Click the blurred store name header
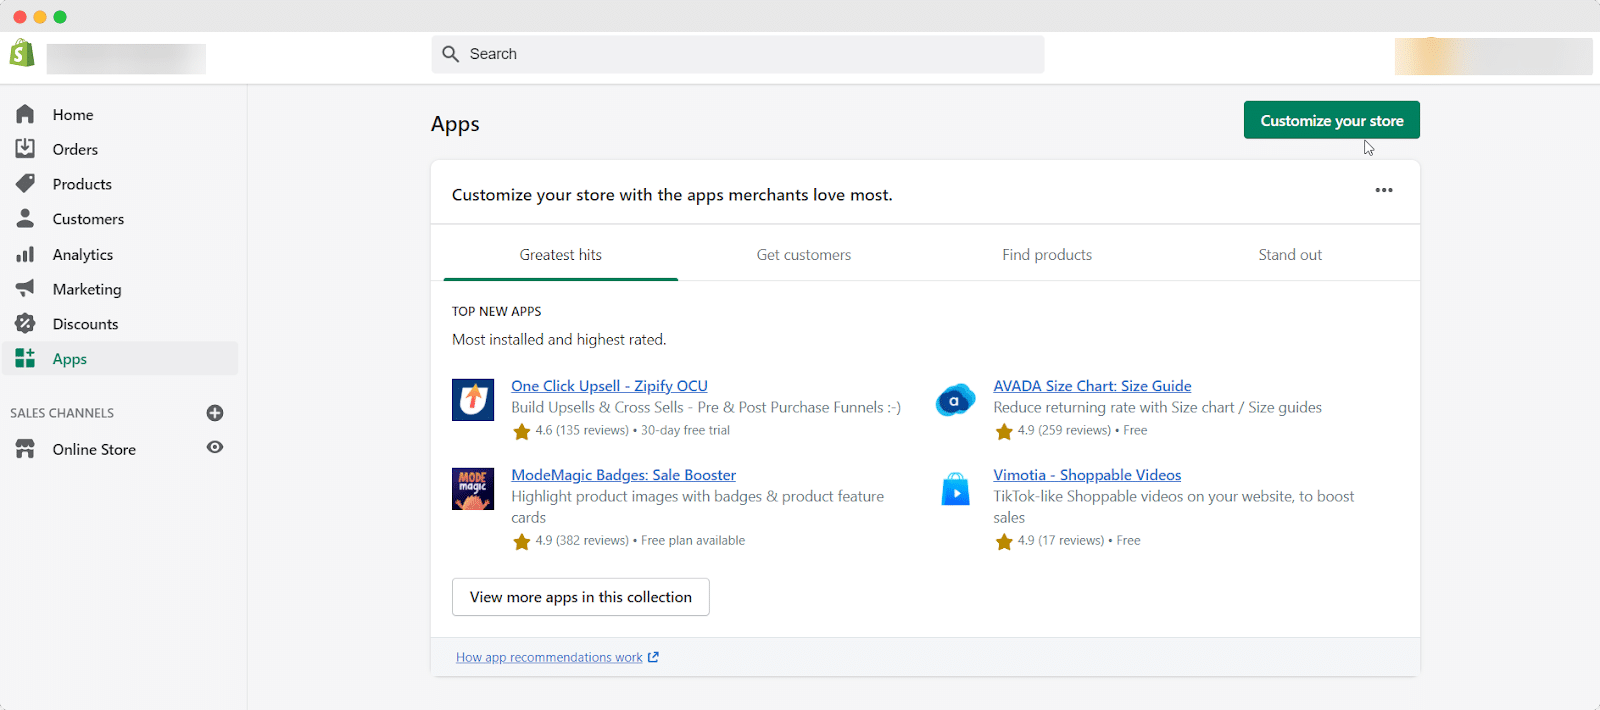1600x710 pixels. click(x=126, y=59)
